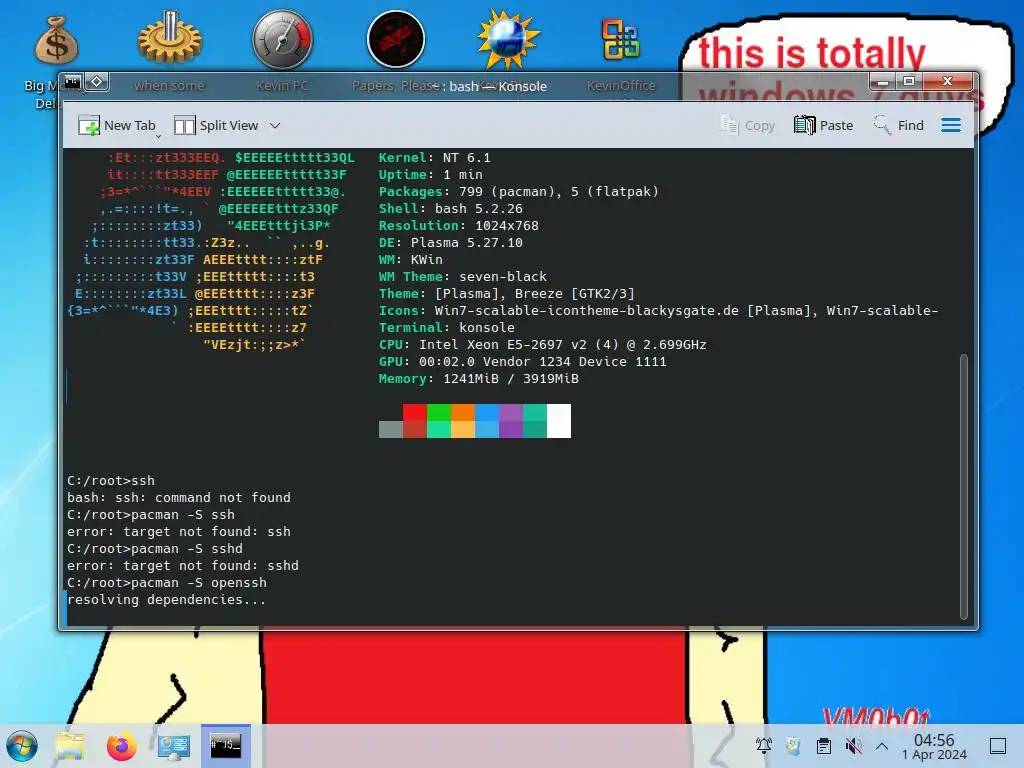Open the file manager folder taskbar icon
The height and width of the screenshot is (768, 1024).
click(x=70, y=746)
